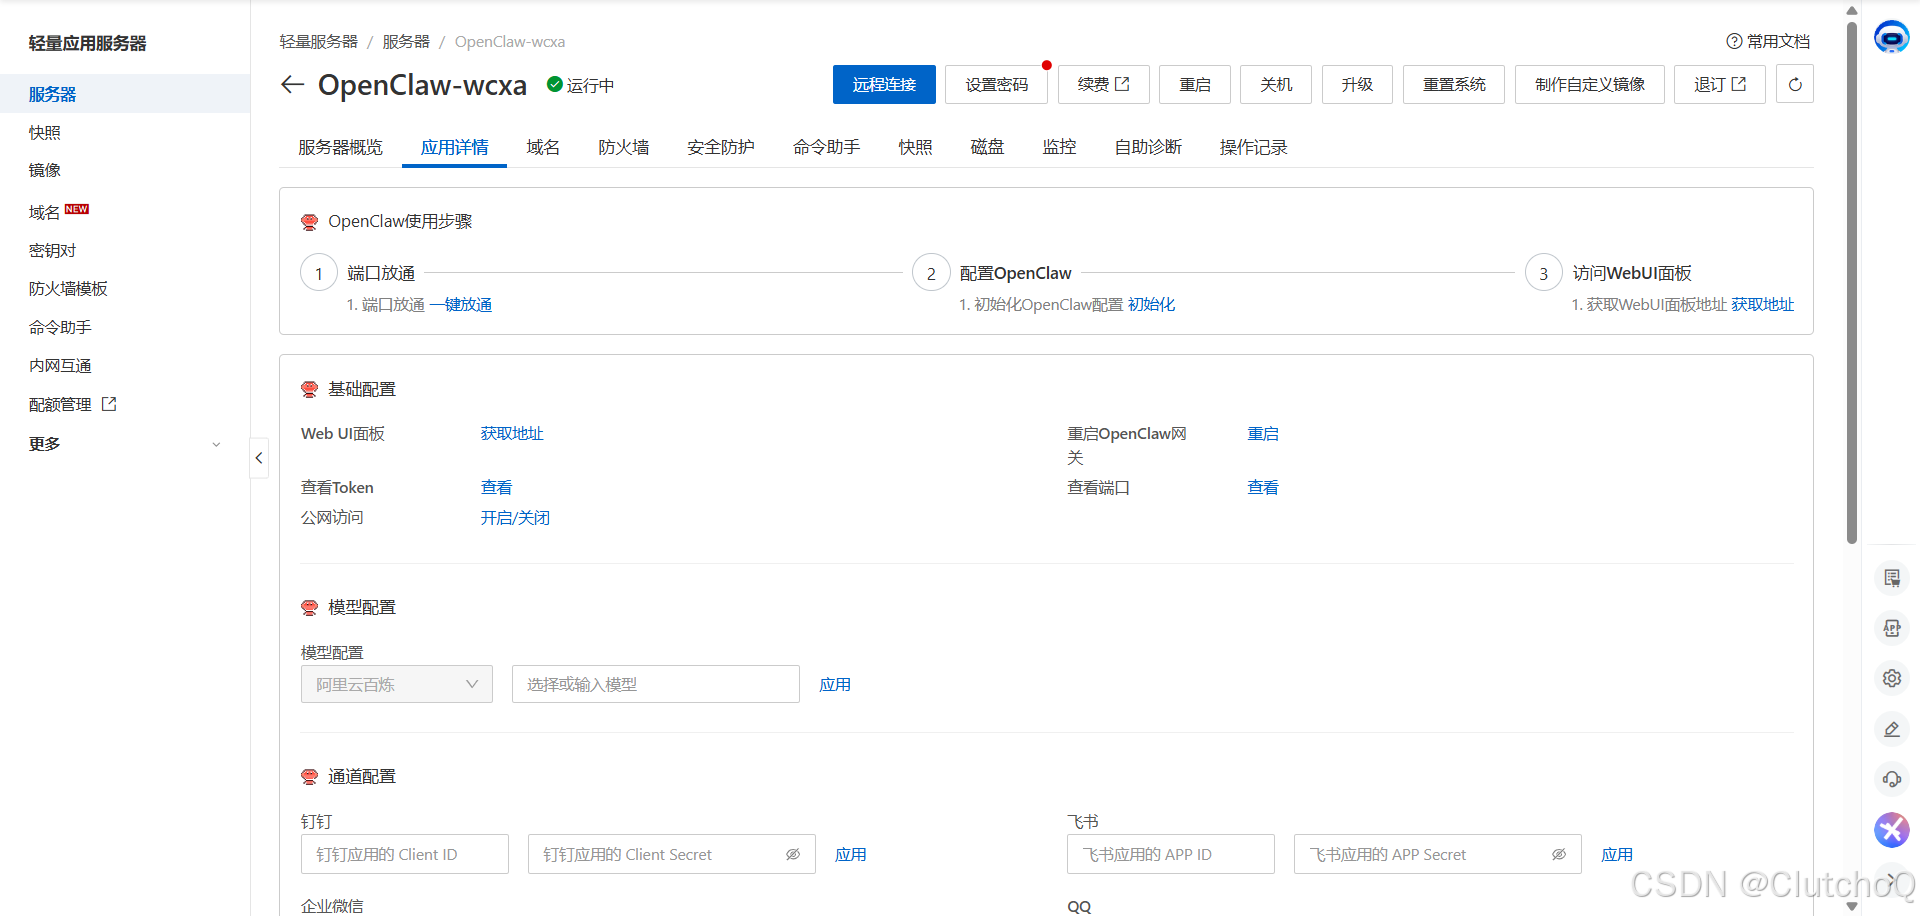Click the 续费 button

coord(1104,85)
